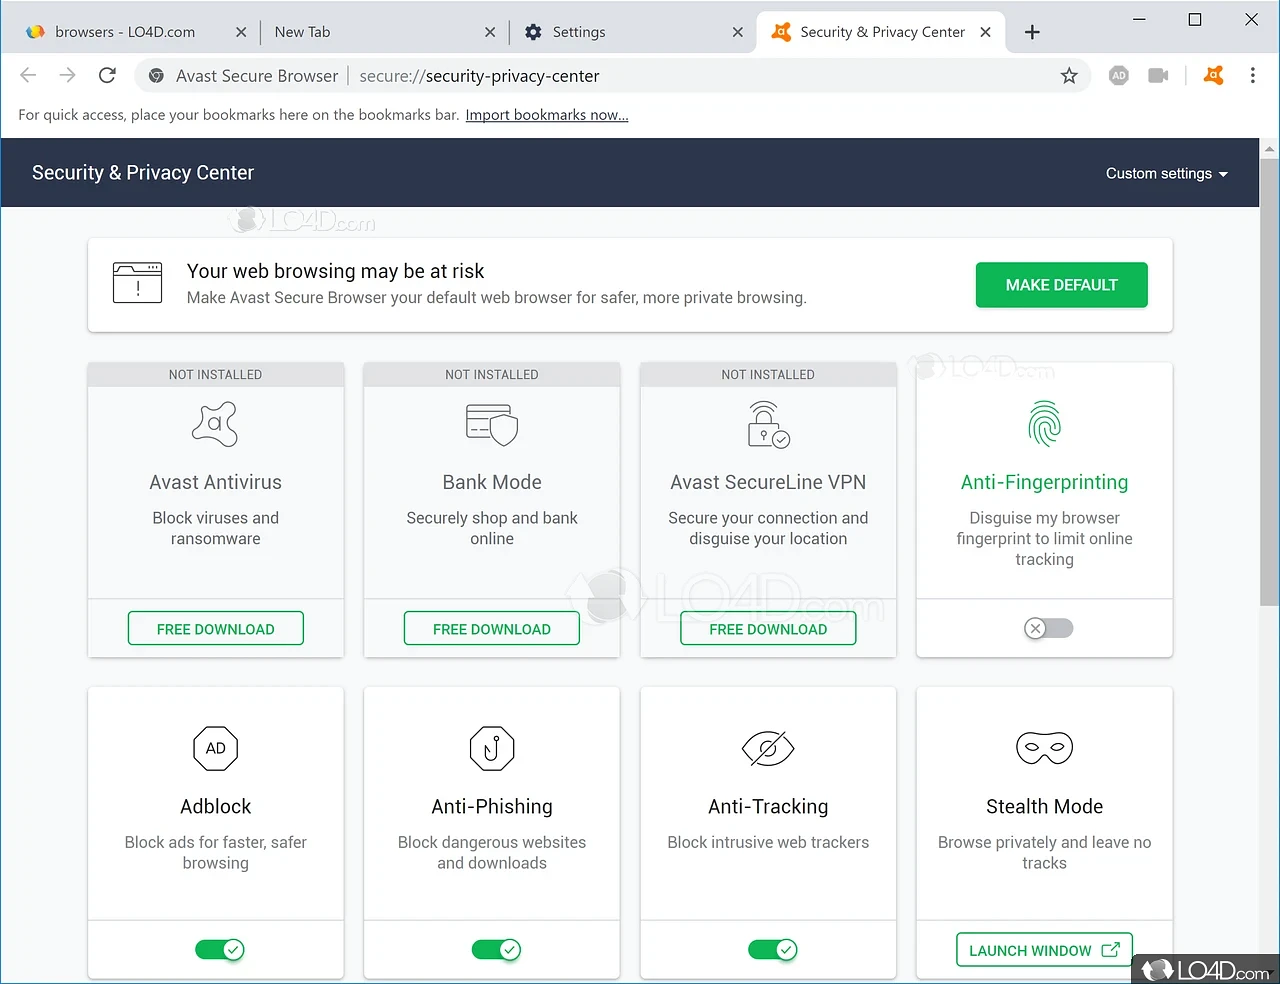Turn off the Anti-Phishing toggle

(496, 950)
